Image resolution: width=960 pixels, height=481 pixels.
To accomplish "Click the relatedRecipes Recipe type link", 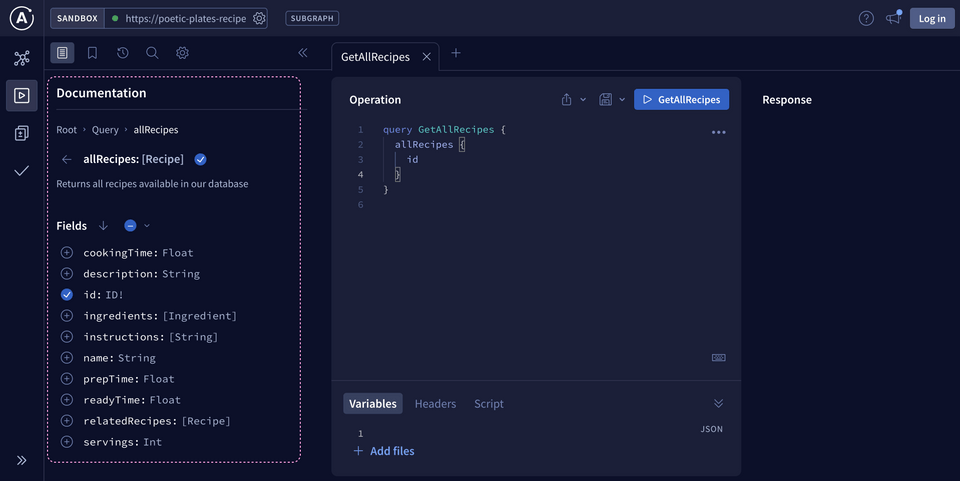I will (206, 421).
